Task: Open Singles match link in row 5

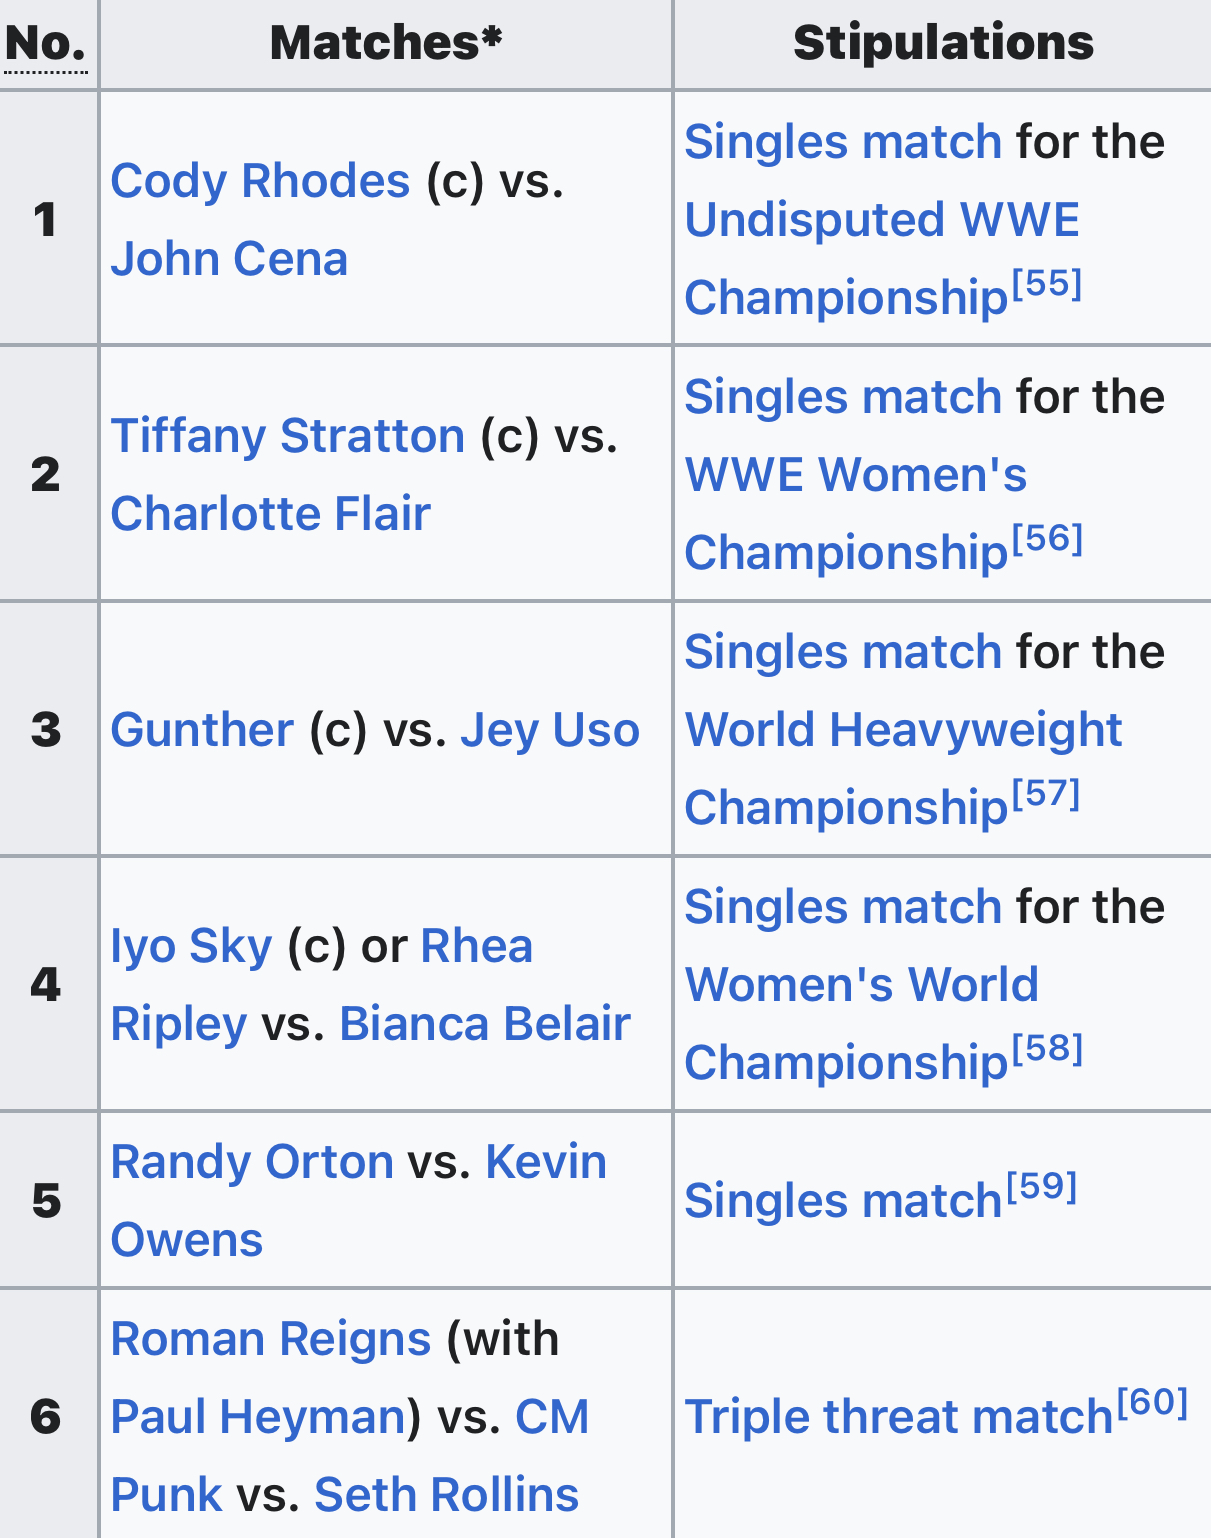Action: click(843, 1201)
